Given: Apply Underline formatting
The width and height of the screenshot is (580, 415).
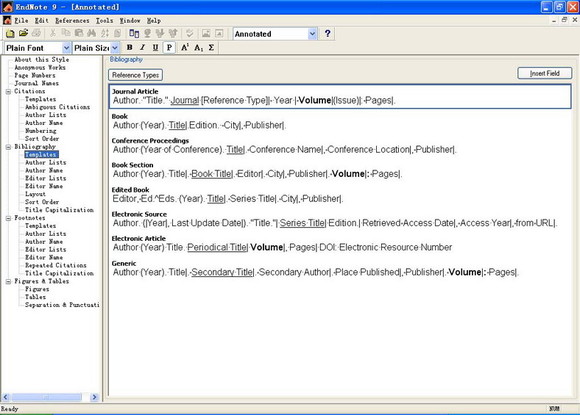Looking at the screenshot, I should [155, 47].
